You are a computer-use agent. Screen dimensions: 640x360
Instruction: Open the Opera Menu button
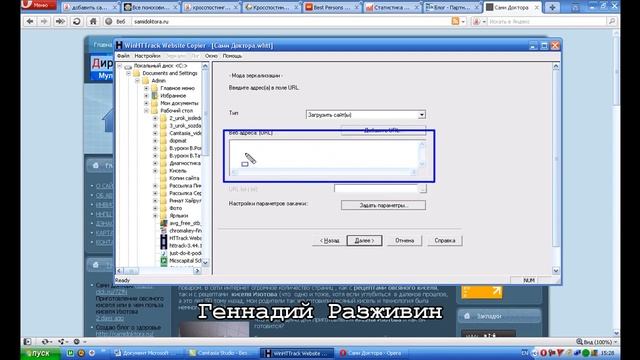click(39, 5)
